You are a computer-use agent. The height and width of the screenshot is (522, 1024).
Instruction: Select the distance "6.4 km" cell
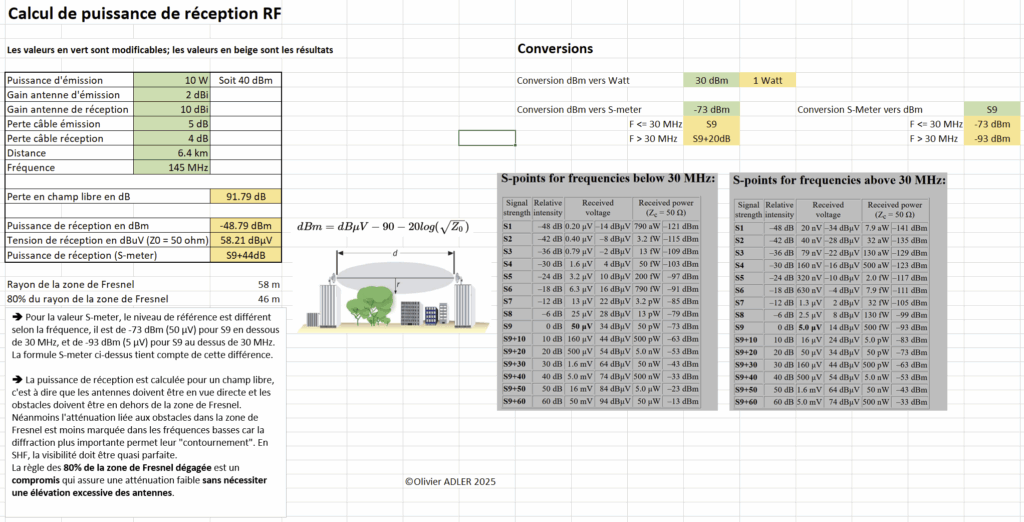point(172,153)
